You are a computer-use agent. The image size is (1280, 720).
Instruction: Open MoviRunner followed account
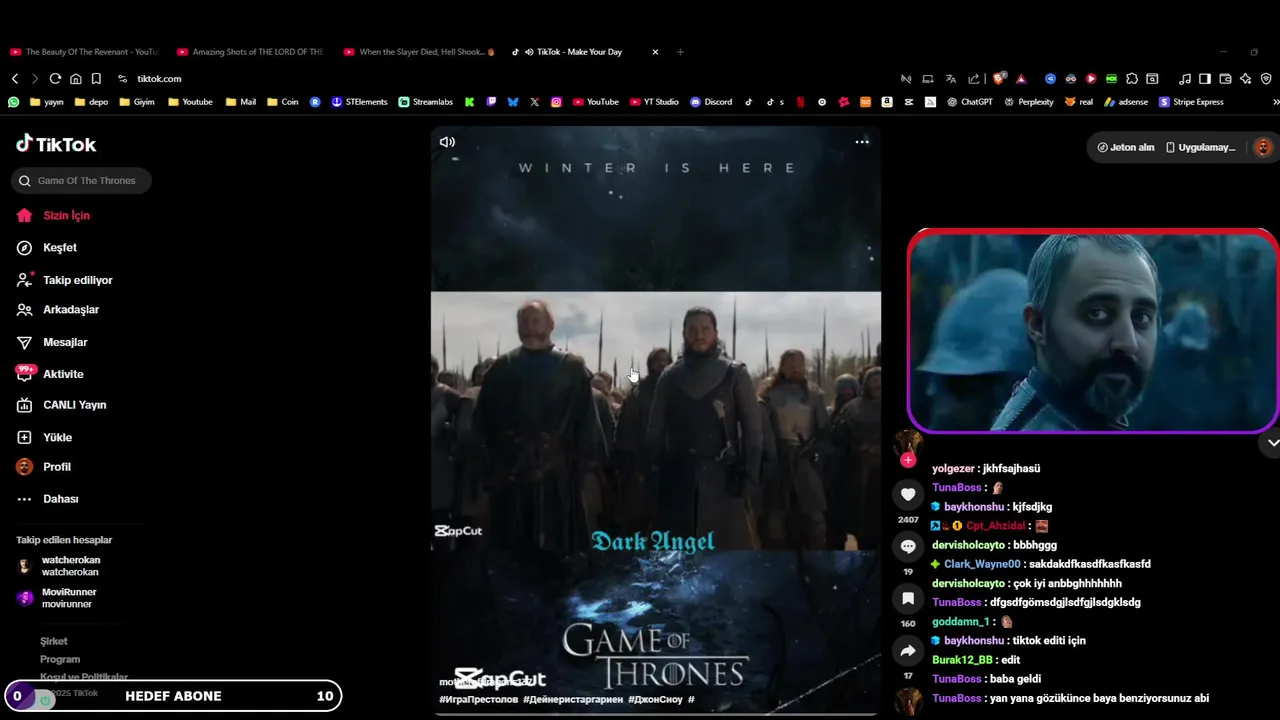(58, 598)
